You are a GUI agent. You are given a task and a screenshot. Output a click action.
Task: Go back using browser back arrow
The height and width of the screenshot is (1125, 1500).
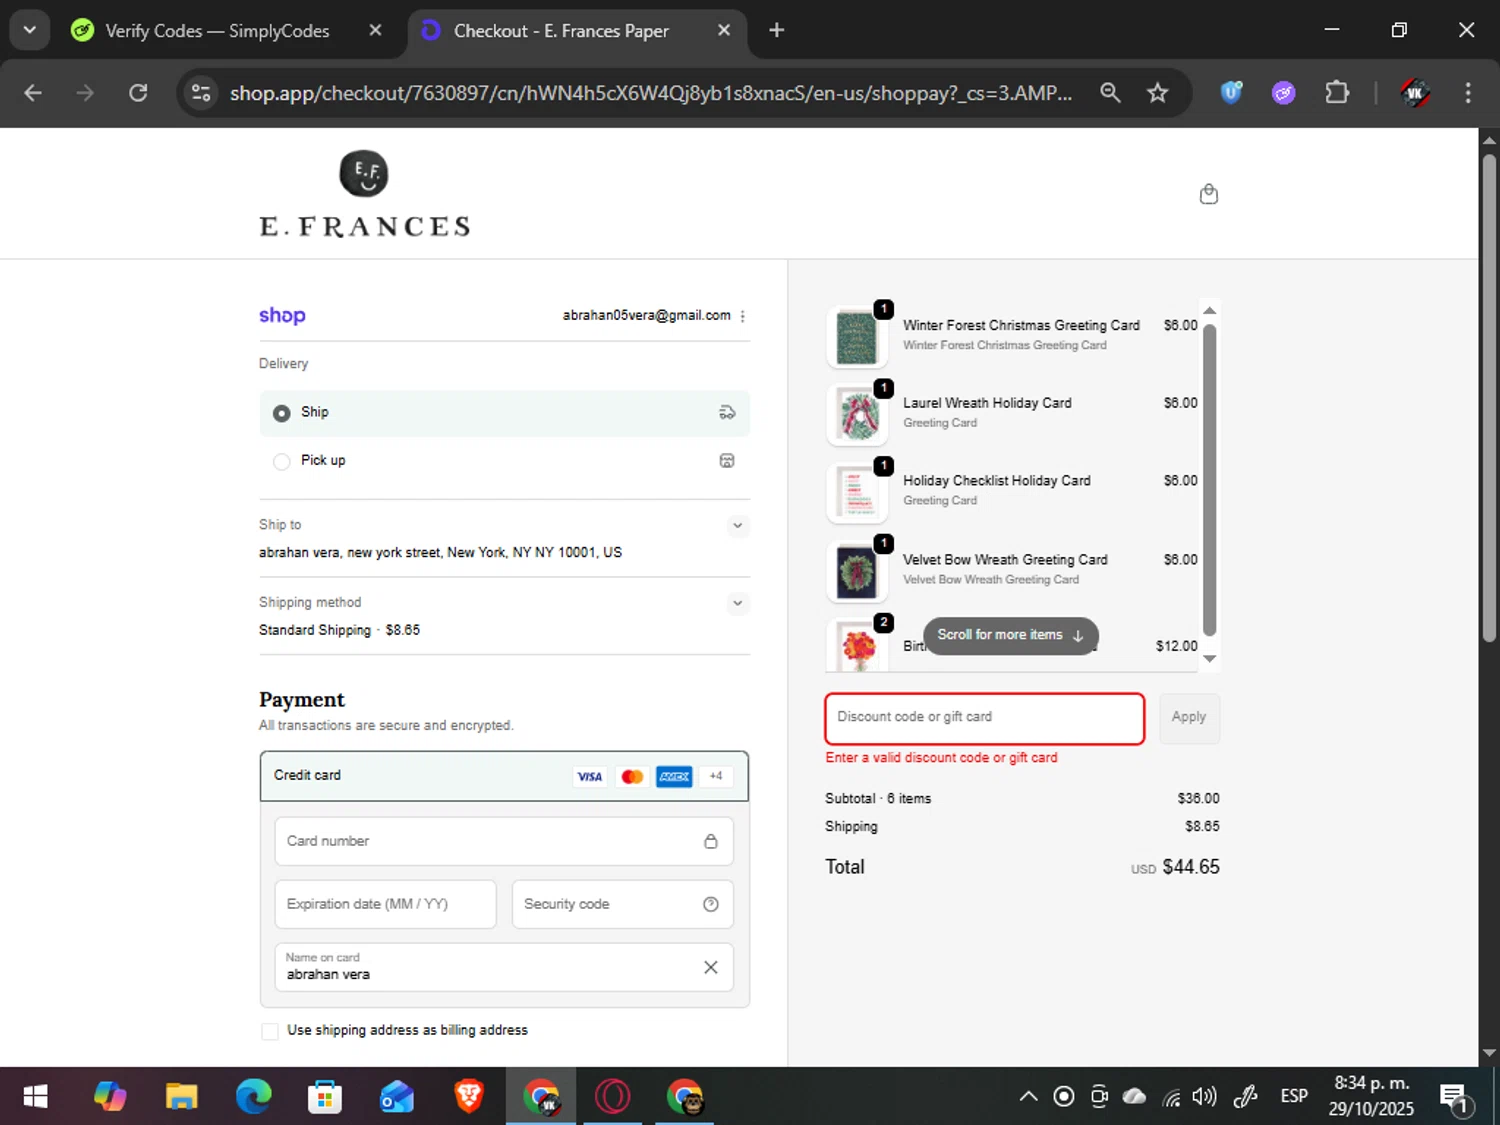tap(33, 93)
